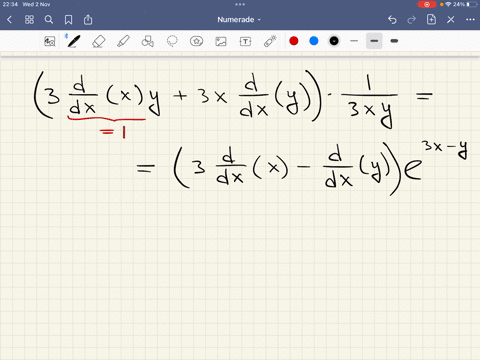Go back using the left chevron
The image size is (480, 360).
tap(9, 20)
